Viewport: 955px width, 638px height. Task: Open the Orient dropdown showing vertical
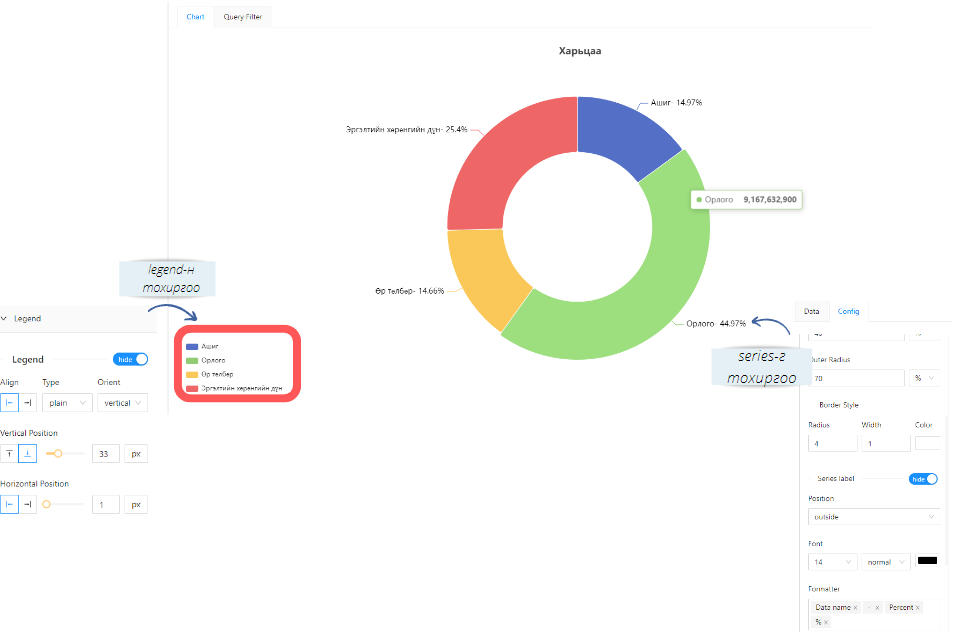point(121,402)
